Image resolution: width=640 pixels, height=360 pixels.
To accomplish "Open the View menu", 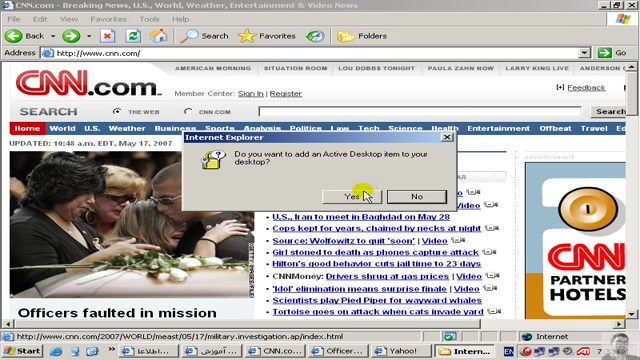I will [69, 19].
